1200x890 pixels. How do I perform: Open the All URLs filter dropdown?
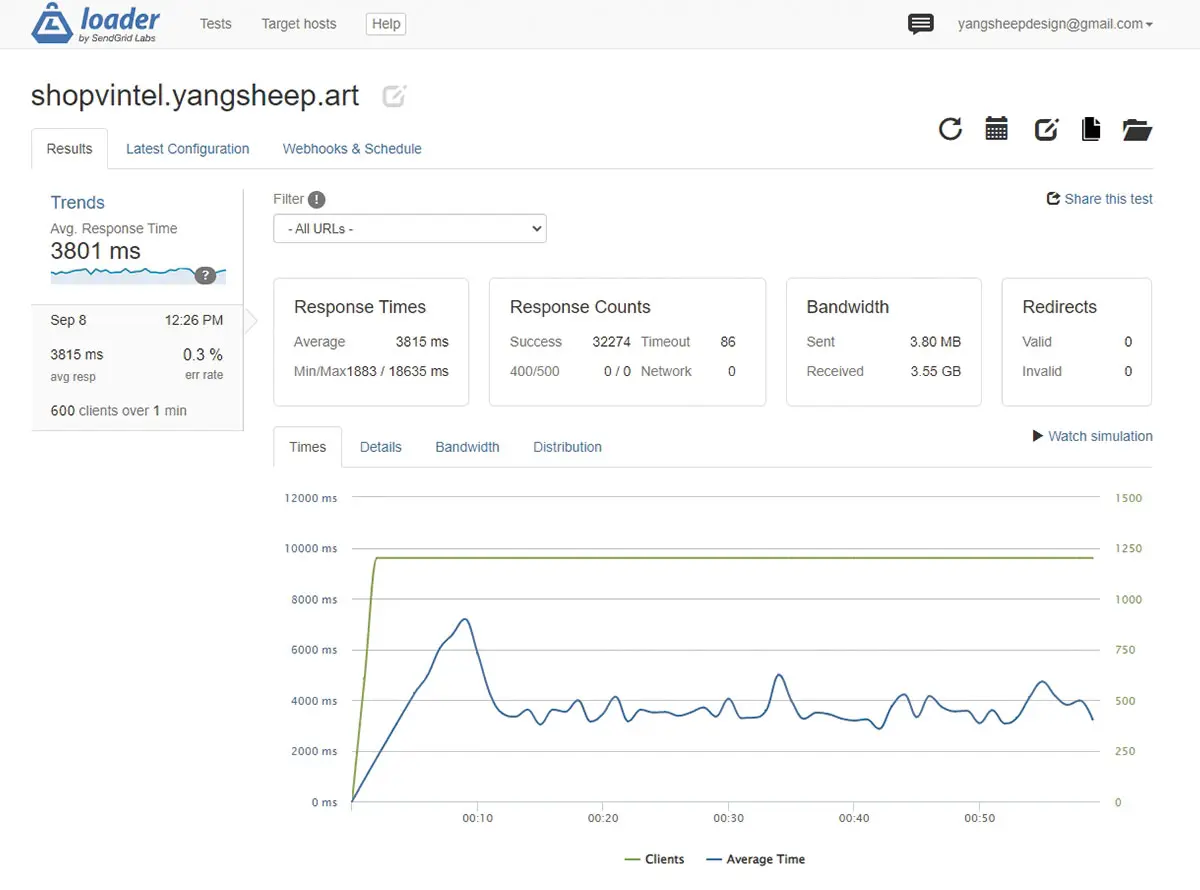click(x=410, y=228)
